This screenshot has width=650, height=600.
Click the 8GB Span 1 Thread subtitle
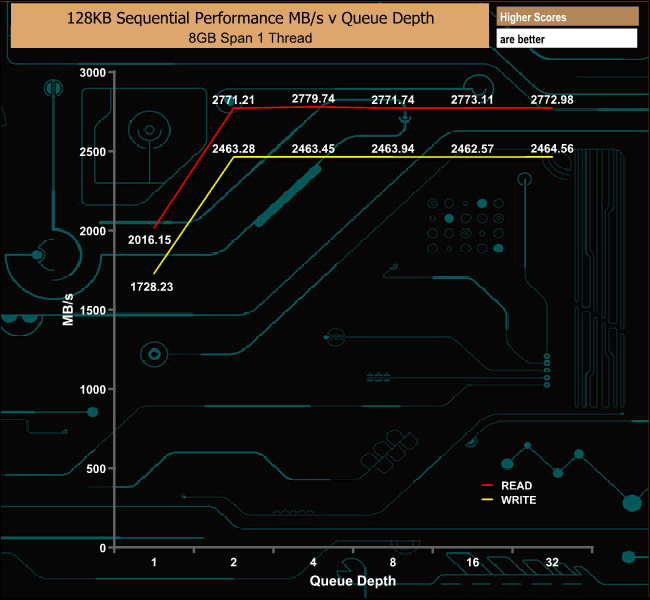[250, 38]
